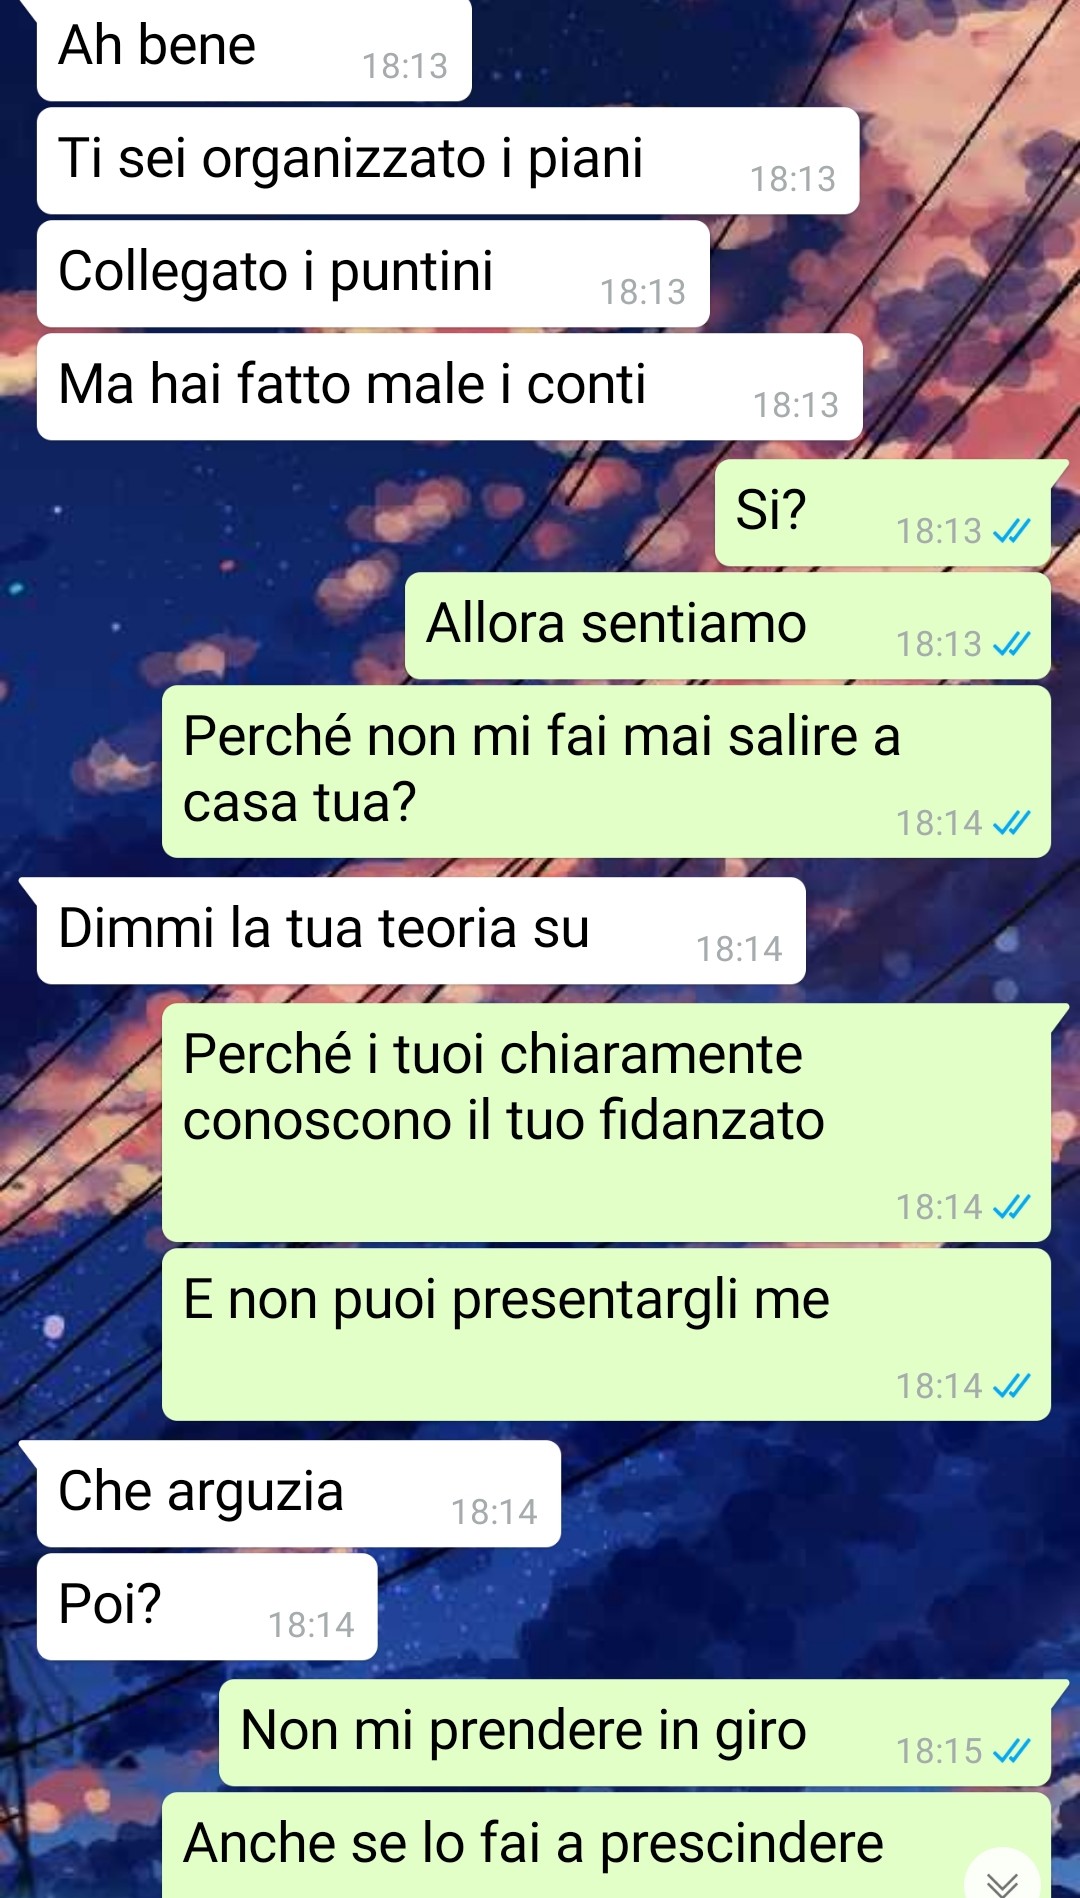Tap the 'Perché non mi fai mai salire' message
The width and height of the screenshot is (1080, 1898).
tap(606, 771)
